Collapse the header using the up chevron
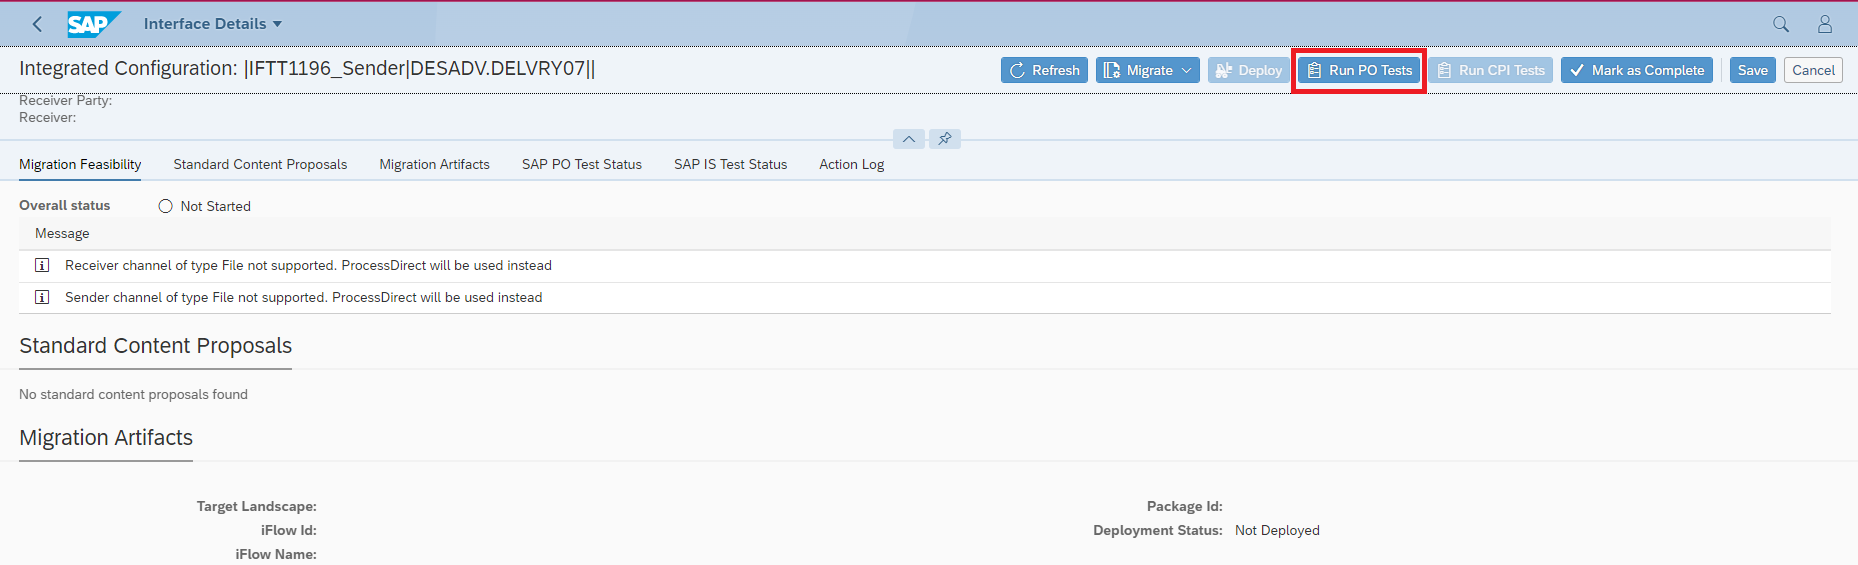Viewport: 1858px width, 565px height. click(x=908, y=139)
